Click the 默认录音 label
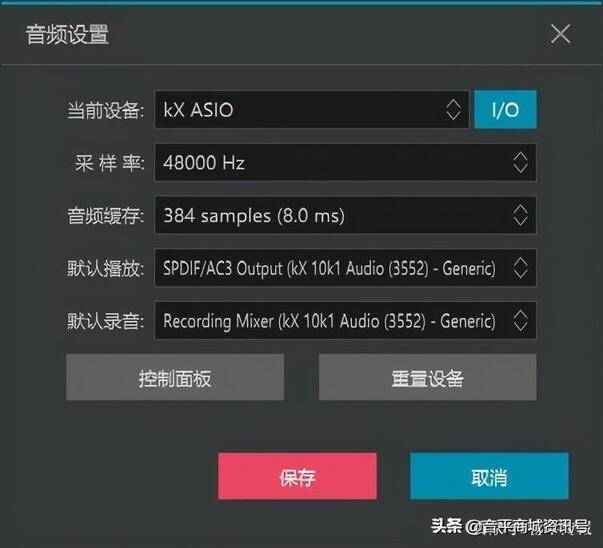 click(106, 321)
